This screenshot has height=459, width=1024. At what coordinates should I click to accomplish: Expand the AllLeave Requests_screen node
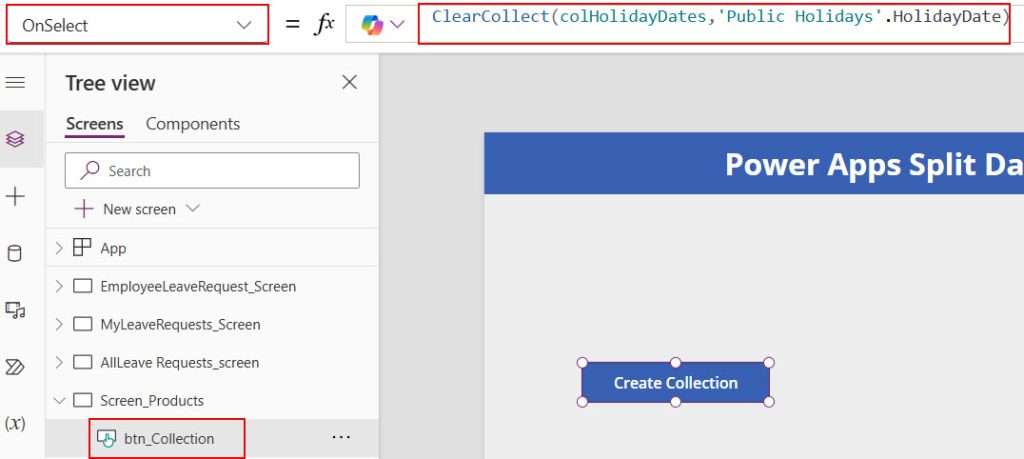59,362
